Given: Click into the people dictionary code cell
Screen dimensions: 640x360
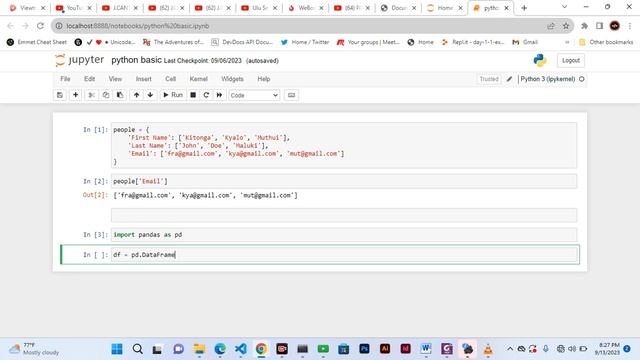Looking at the screenshot, I should [344, 145].
